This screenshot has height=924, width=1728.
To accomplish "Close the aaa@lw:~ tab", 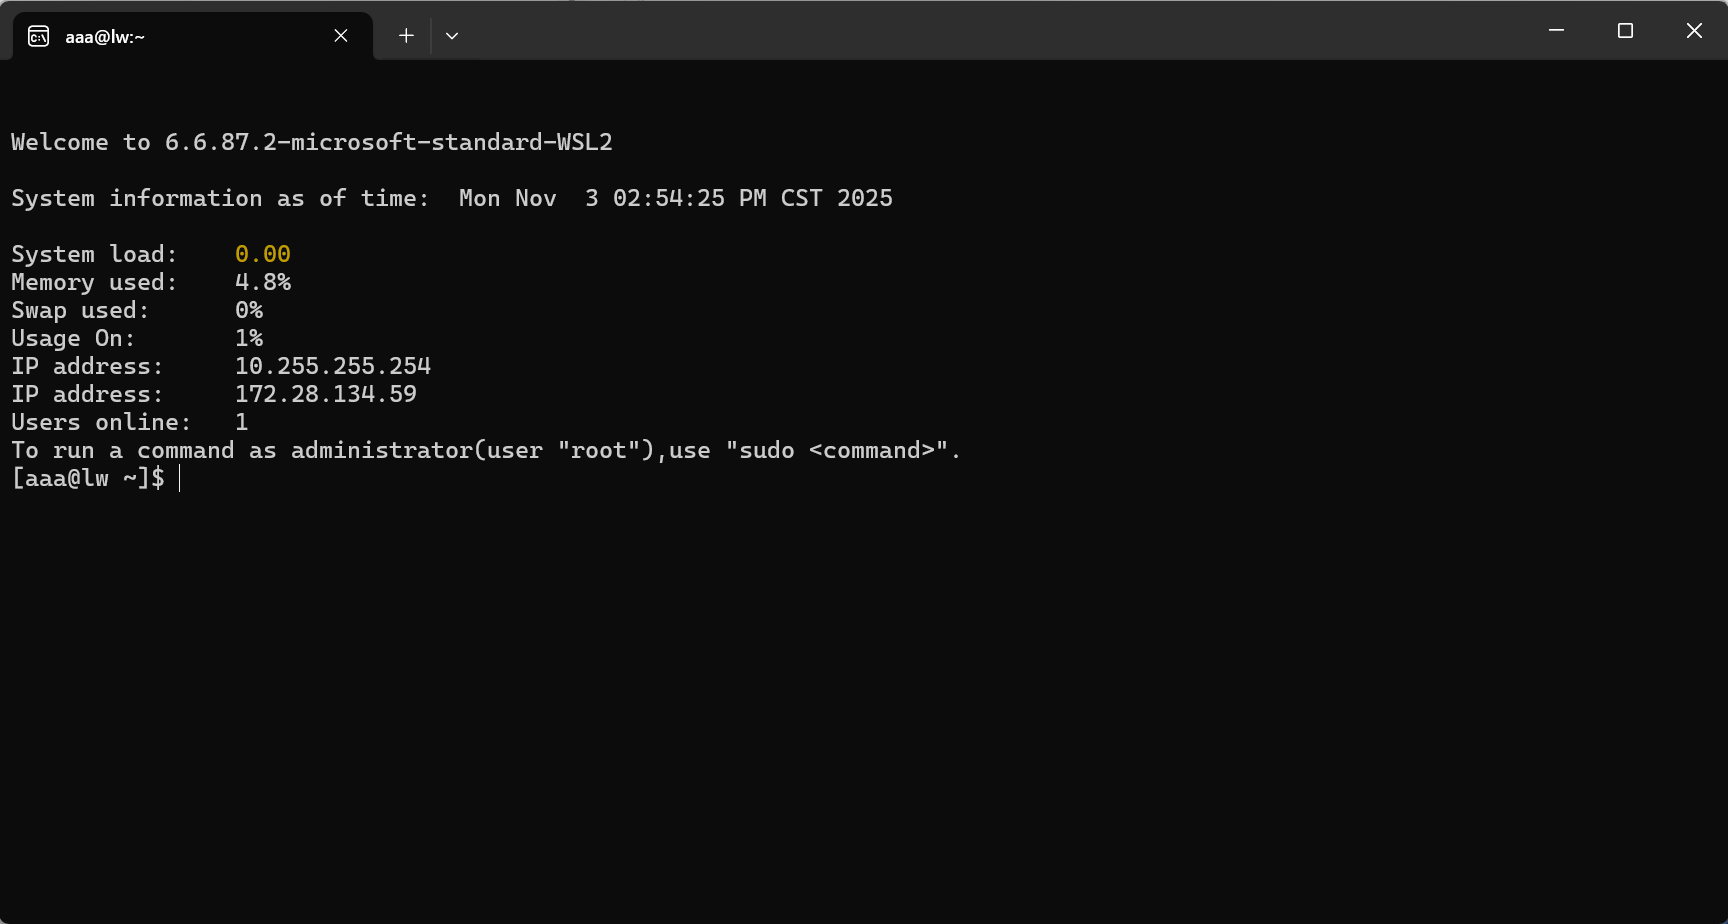I will pos(341,36).
